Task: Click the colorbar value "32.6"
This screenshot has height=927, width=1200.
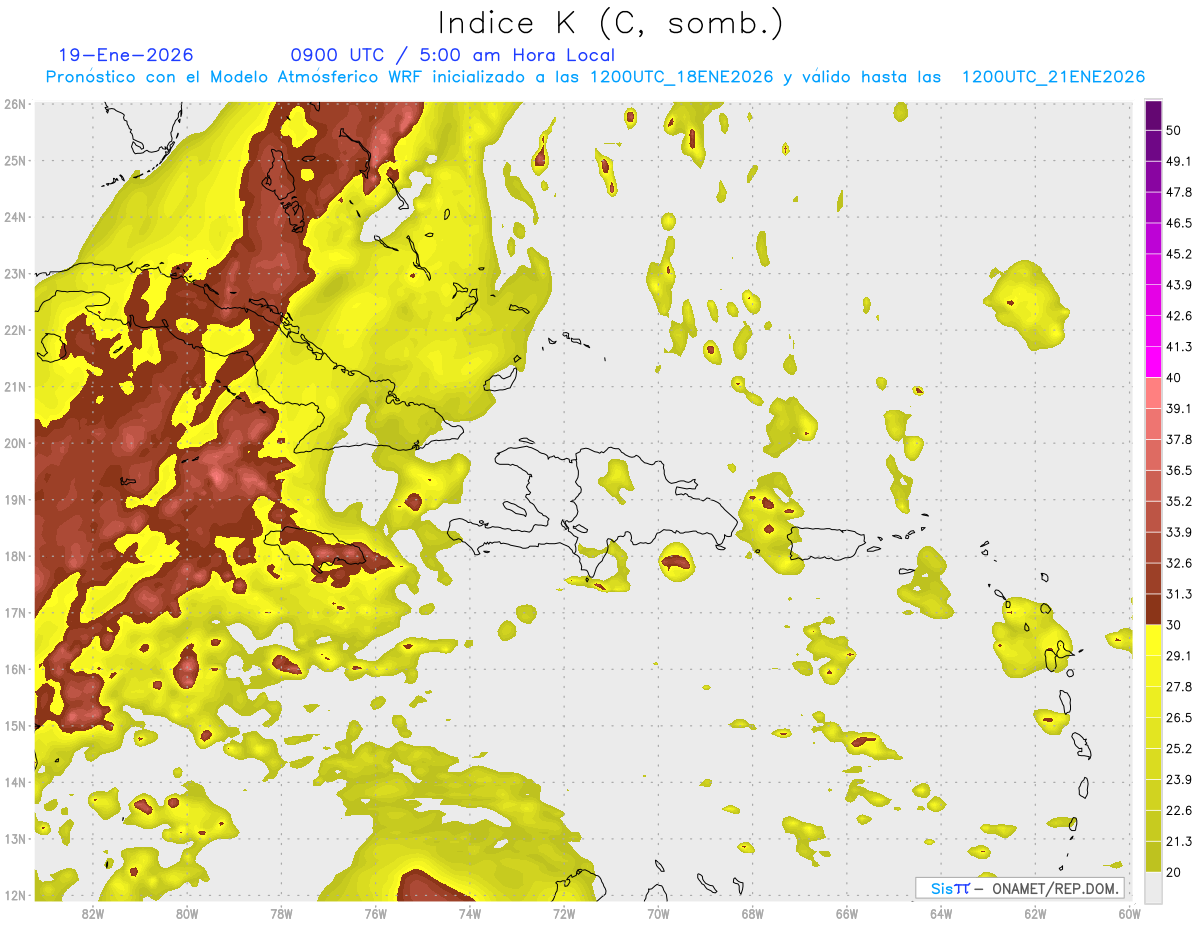Action: [x=1179, y=563]
